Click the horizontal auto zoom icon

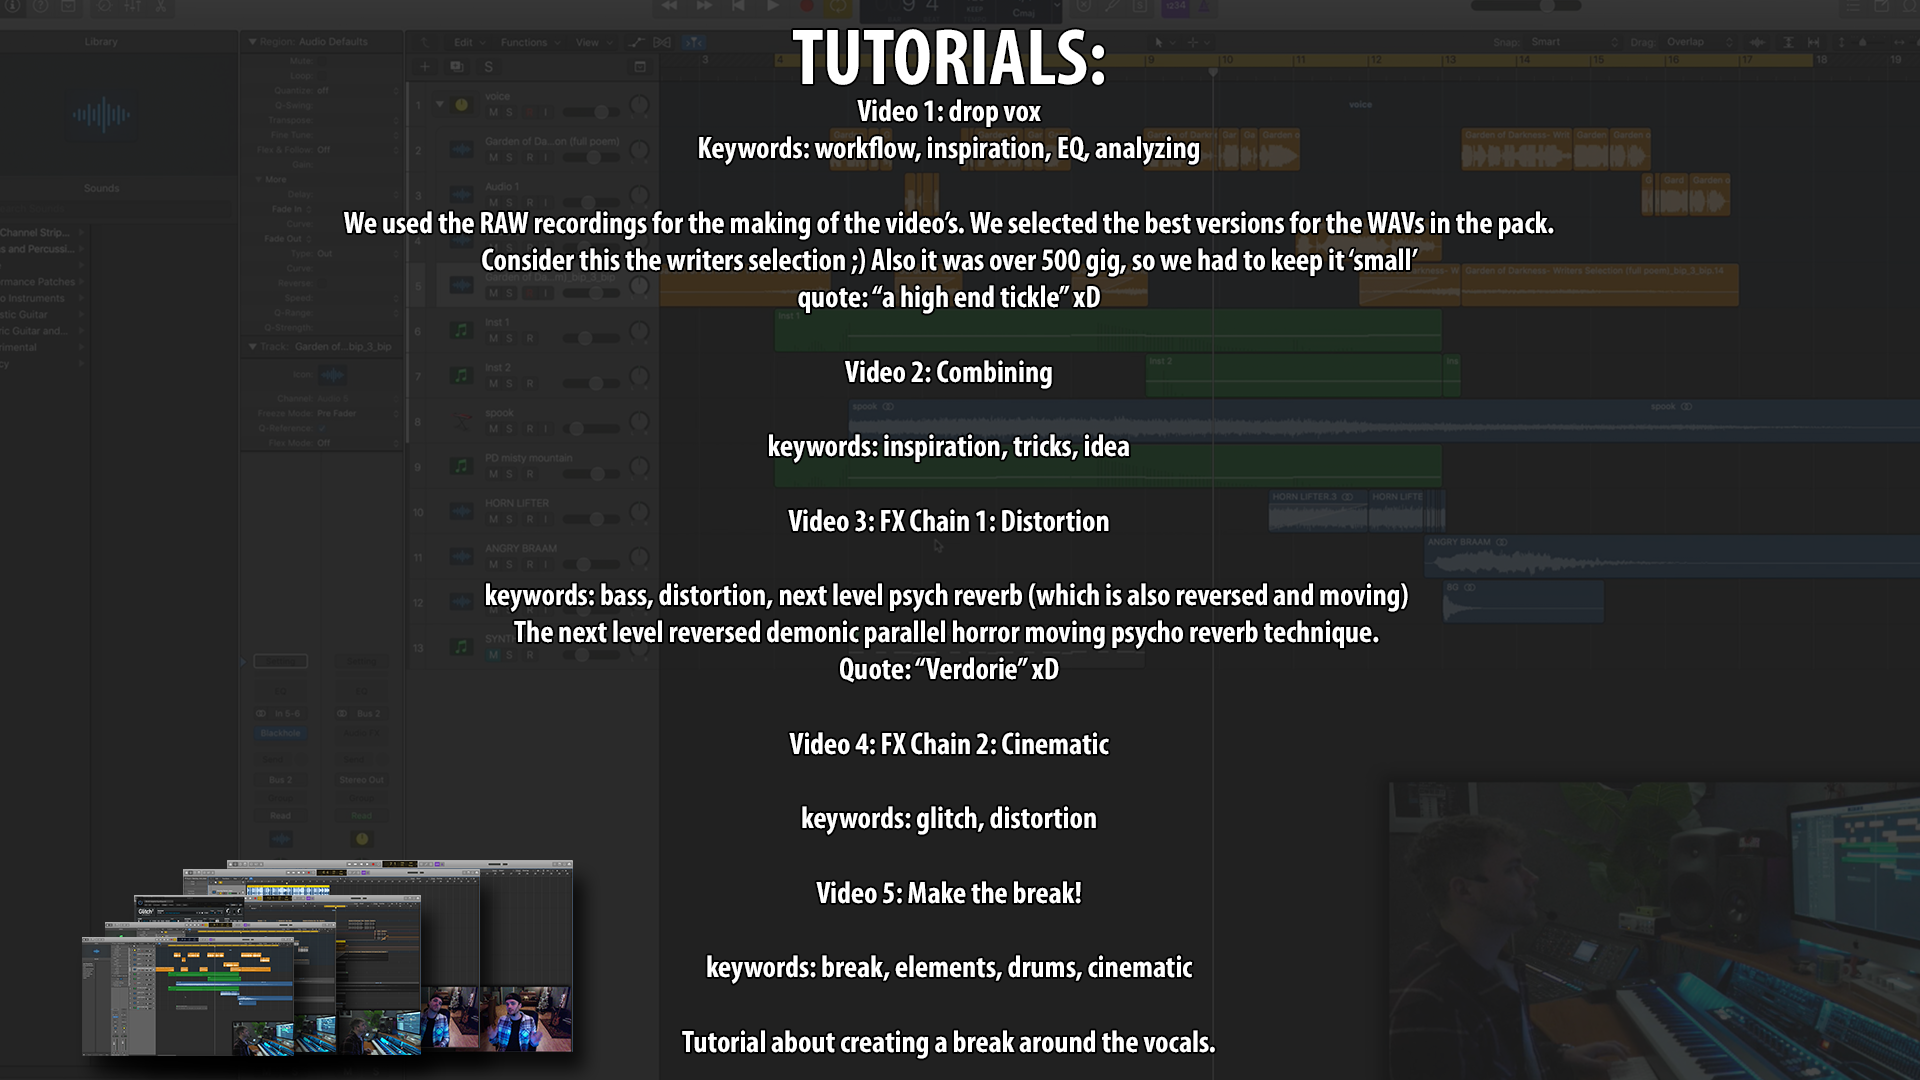tap(1813, 42)
